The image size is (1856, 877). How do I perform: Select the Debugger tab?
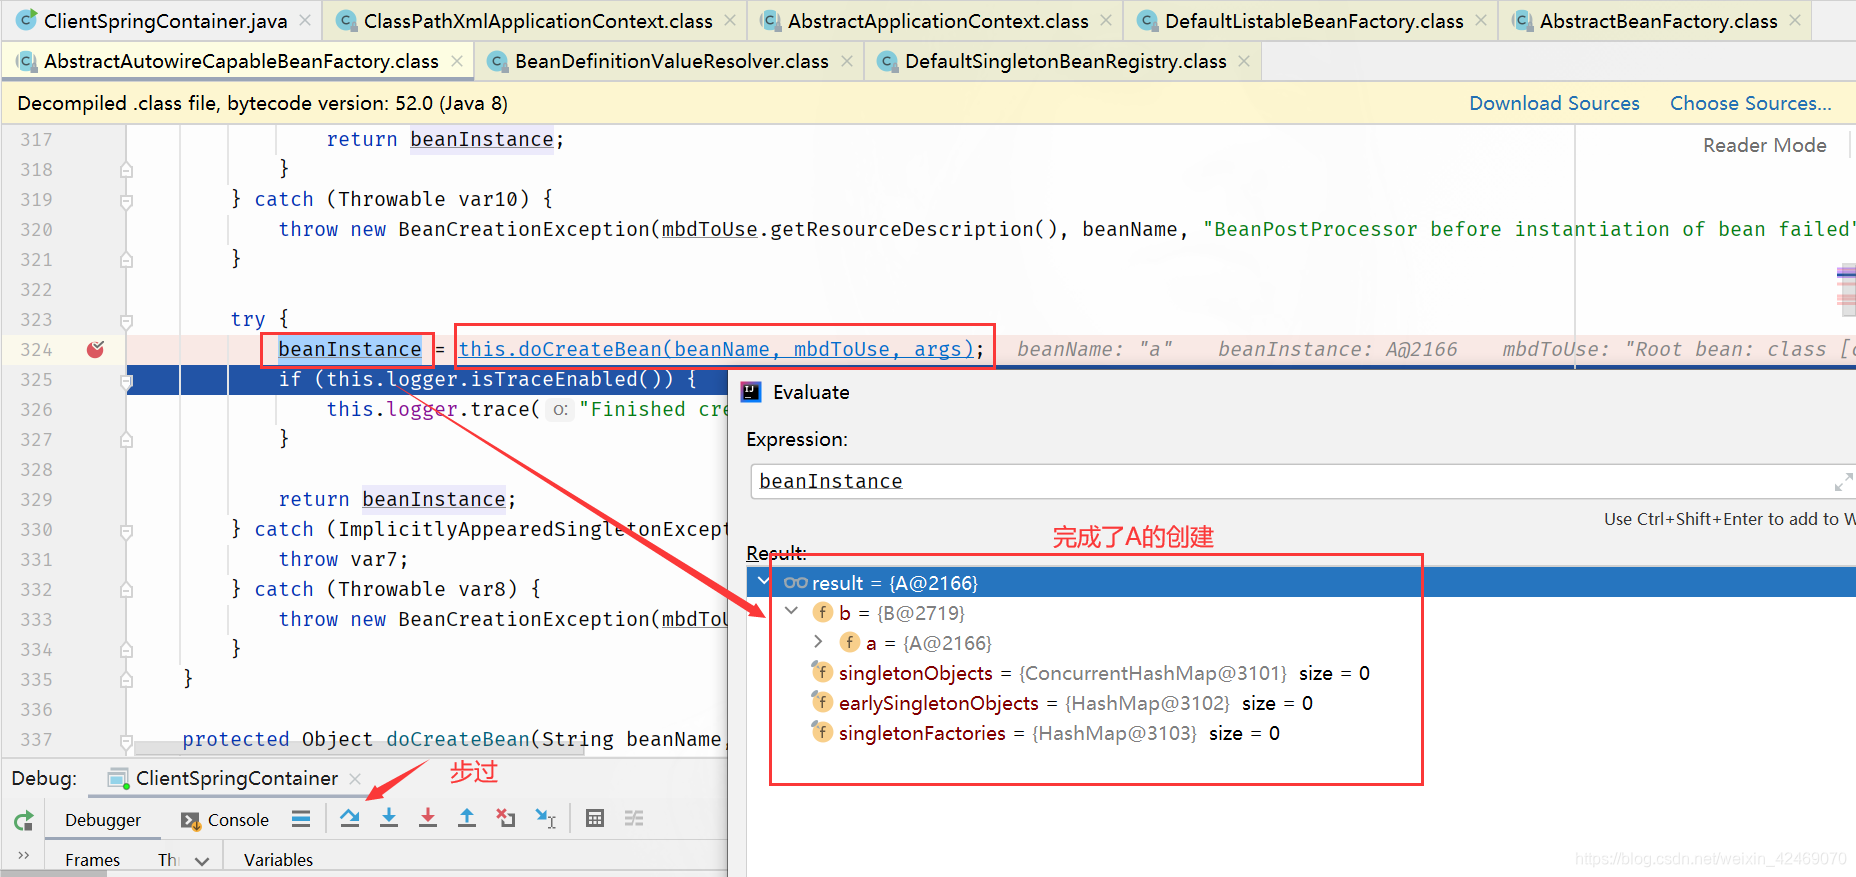click(103, 820)
